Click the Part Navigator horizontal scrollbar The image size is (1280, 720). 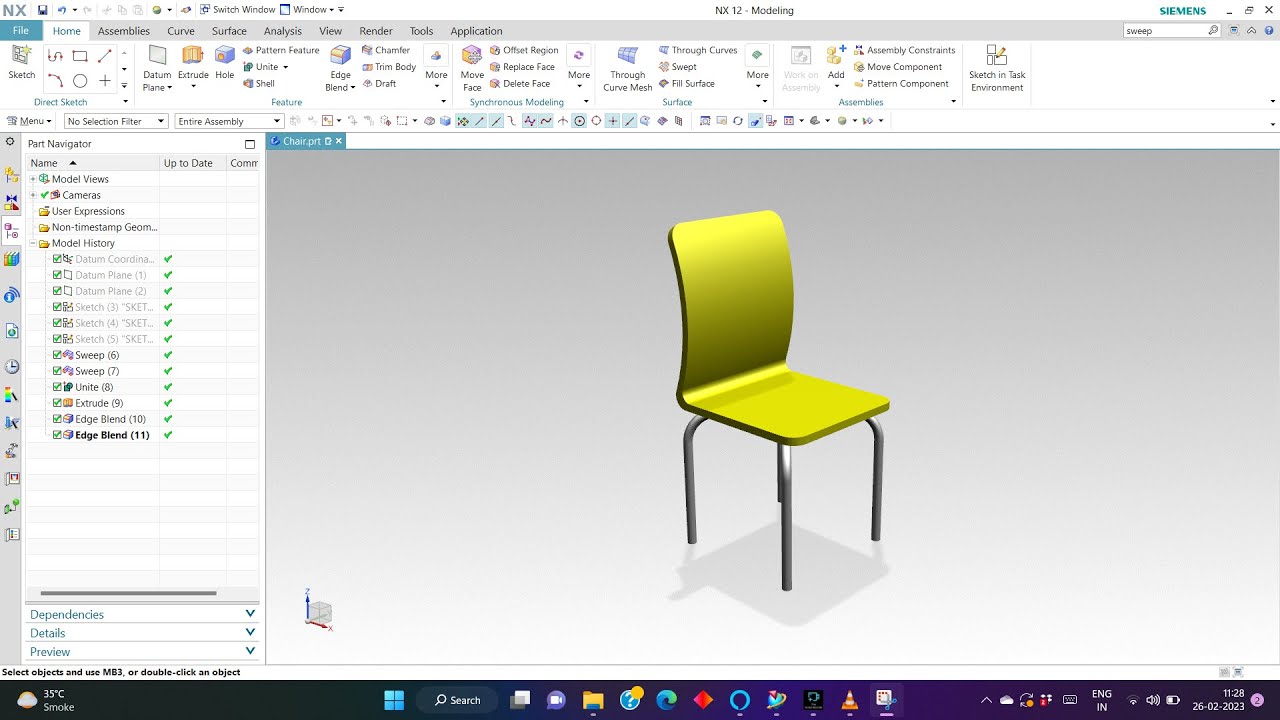click(128, 593)
